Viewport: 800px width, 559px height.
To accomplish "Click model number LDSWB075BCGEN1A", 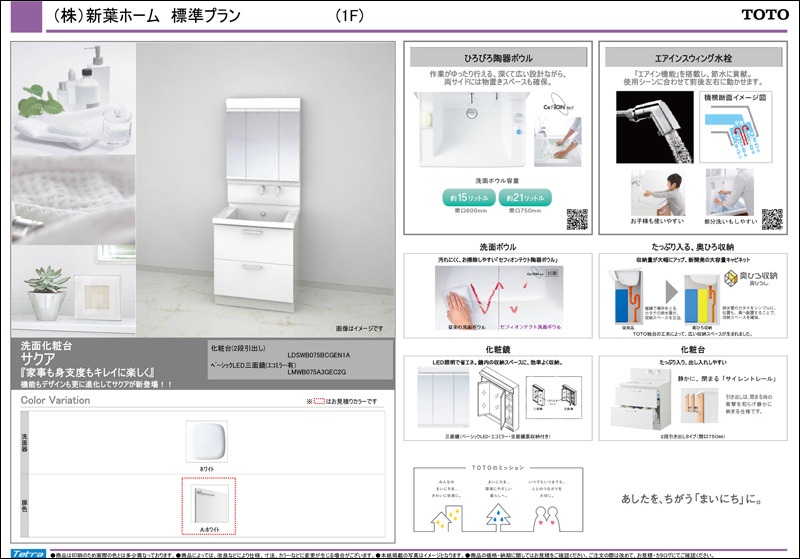I will point(318,355).
